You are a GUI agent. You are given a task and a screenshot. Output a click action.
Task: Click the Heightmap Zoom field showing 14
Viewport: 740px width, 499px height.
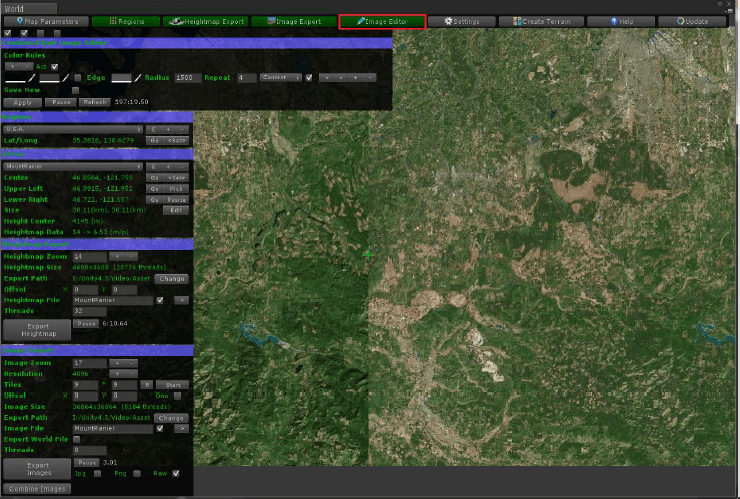[90, 256]
